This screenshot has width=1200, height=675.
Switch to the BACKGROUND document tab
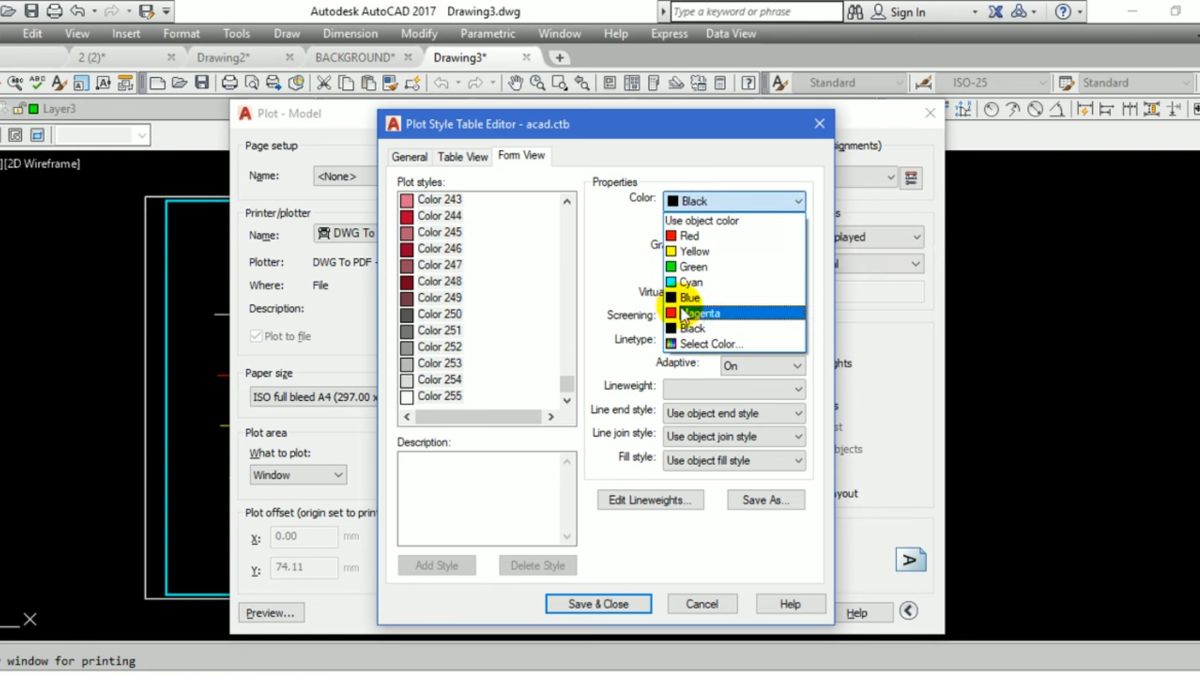355,58
